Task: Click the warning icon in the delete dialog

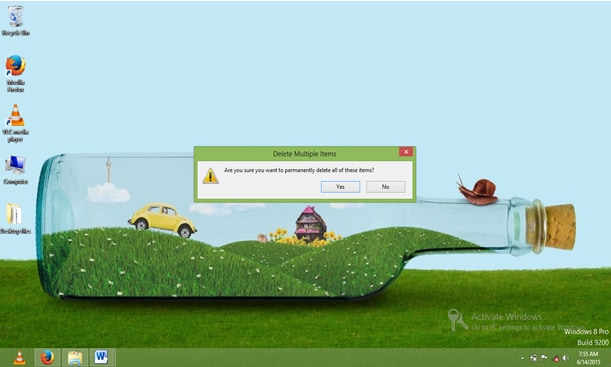Action: coord(210,176)
